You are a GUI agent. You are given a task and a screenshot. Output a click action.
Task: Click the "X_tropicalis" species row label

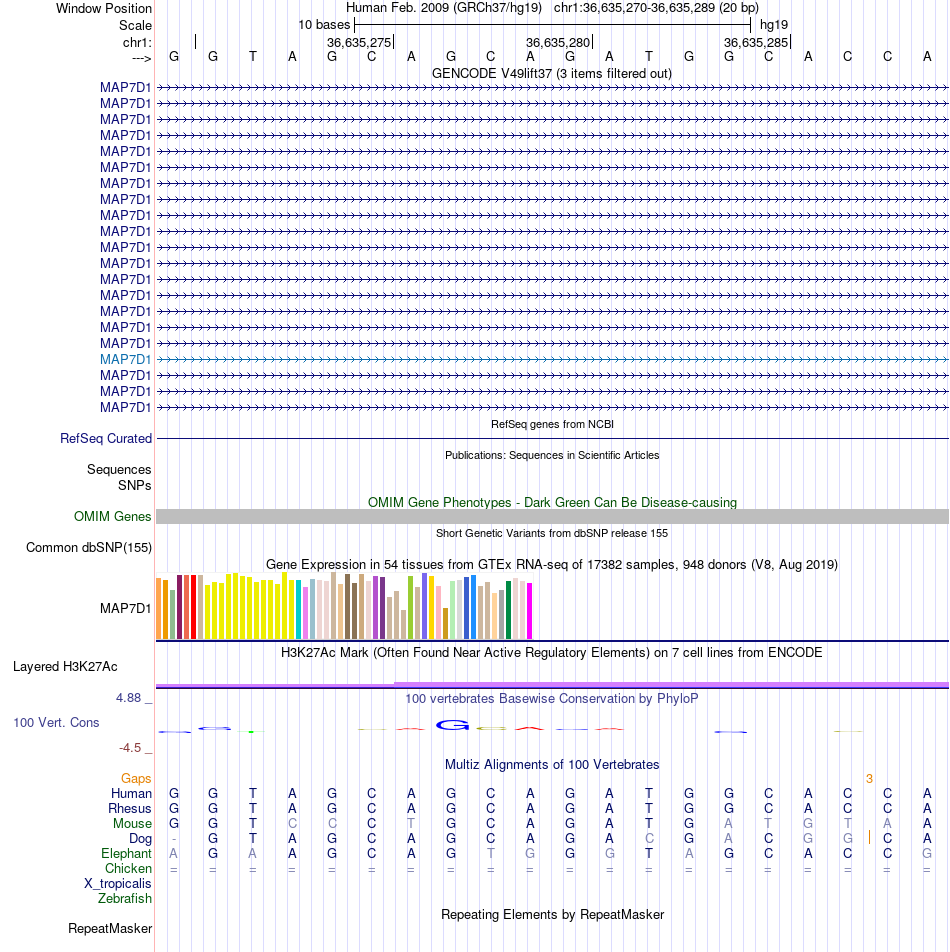tap(118, 884)
